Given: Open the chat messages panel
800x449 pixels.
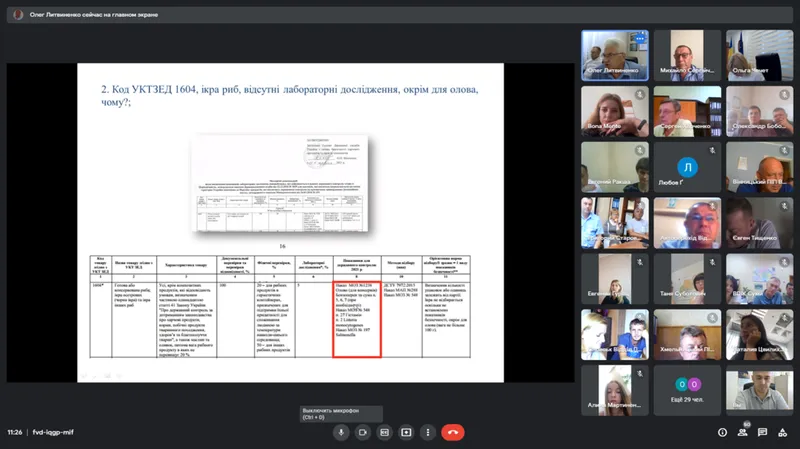Looking at the screenshot, I should (762, 432).
